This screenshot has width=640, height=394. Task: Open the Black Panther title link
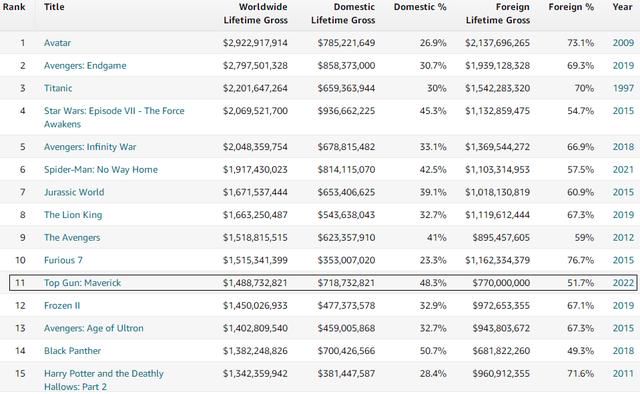pyautogui.click(x=72, y=351)
